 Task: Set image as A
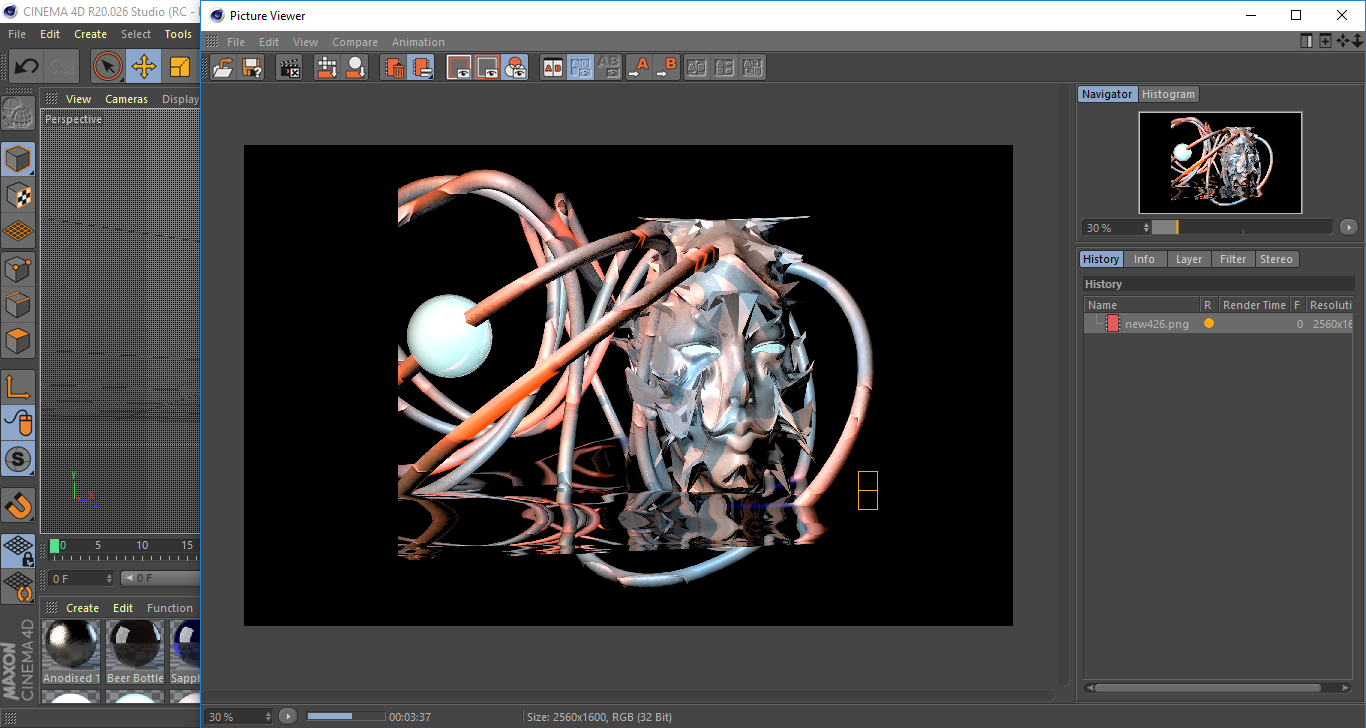coord(638,68)
